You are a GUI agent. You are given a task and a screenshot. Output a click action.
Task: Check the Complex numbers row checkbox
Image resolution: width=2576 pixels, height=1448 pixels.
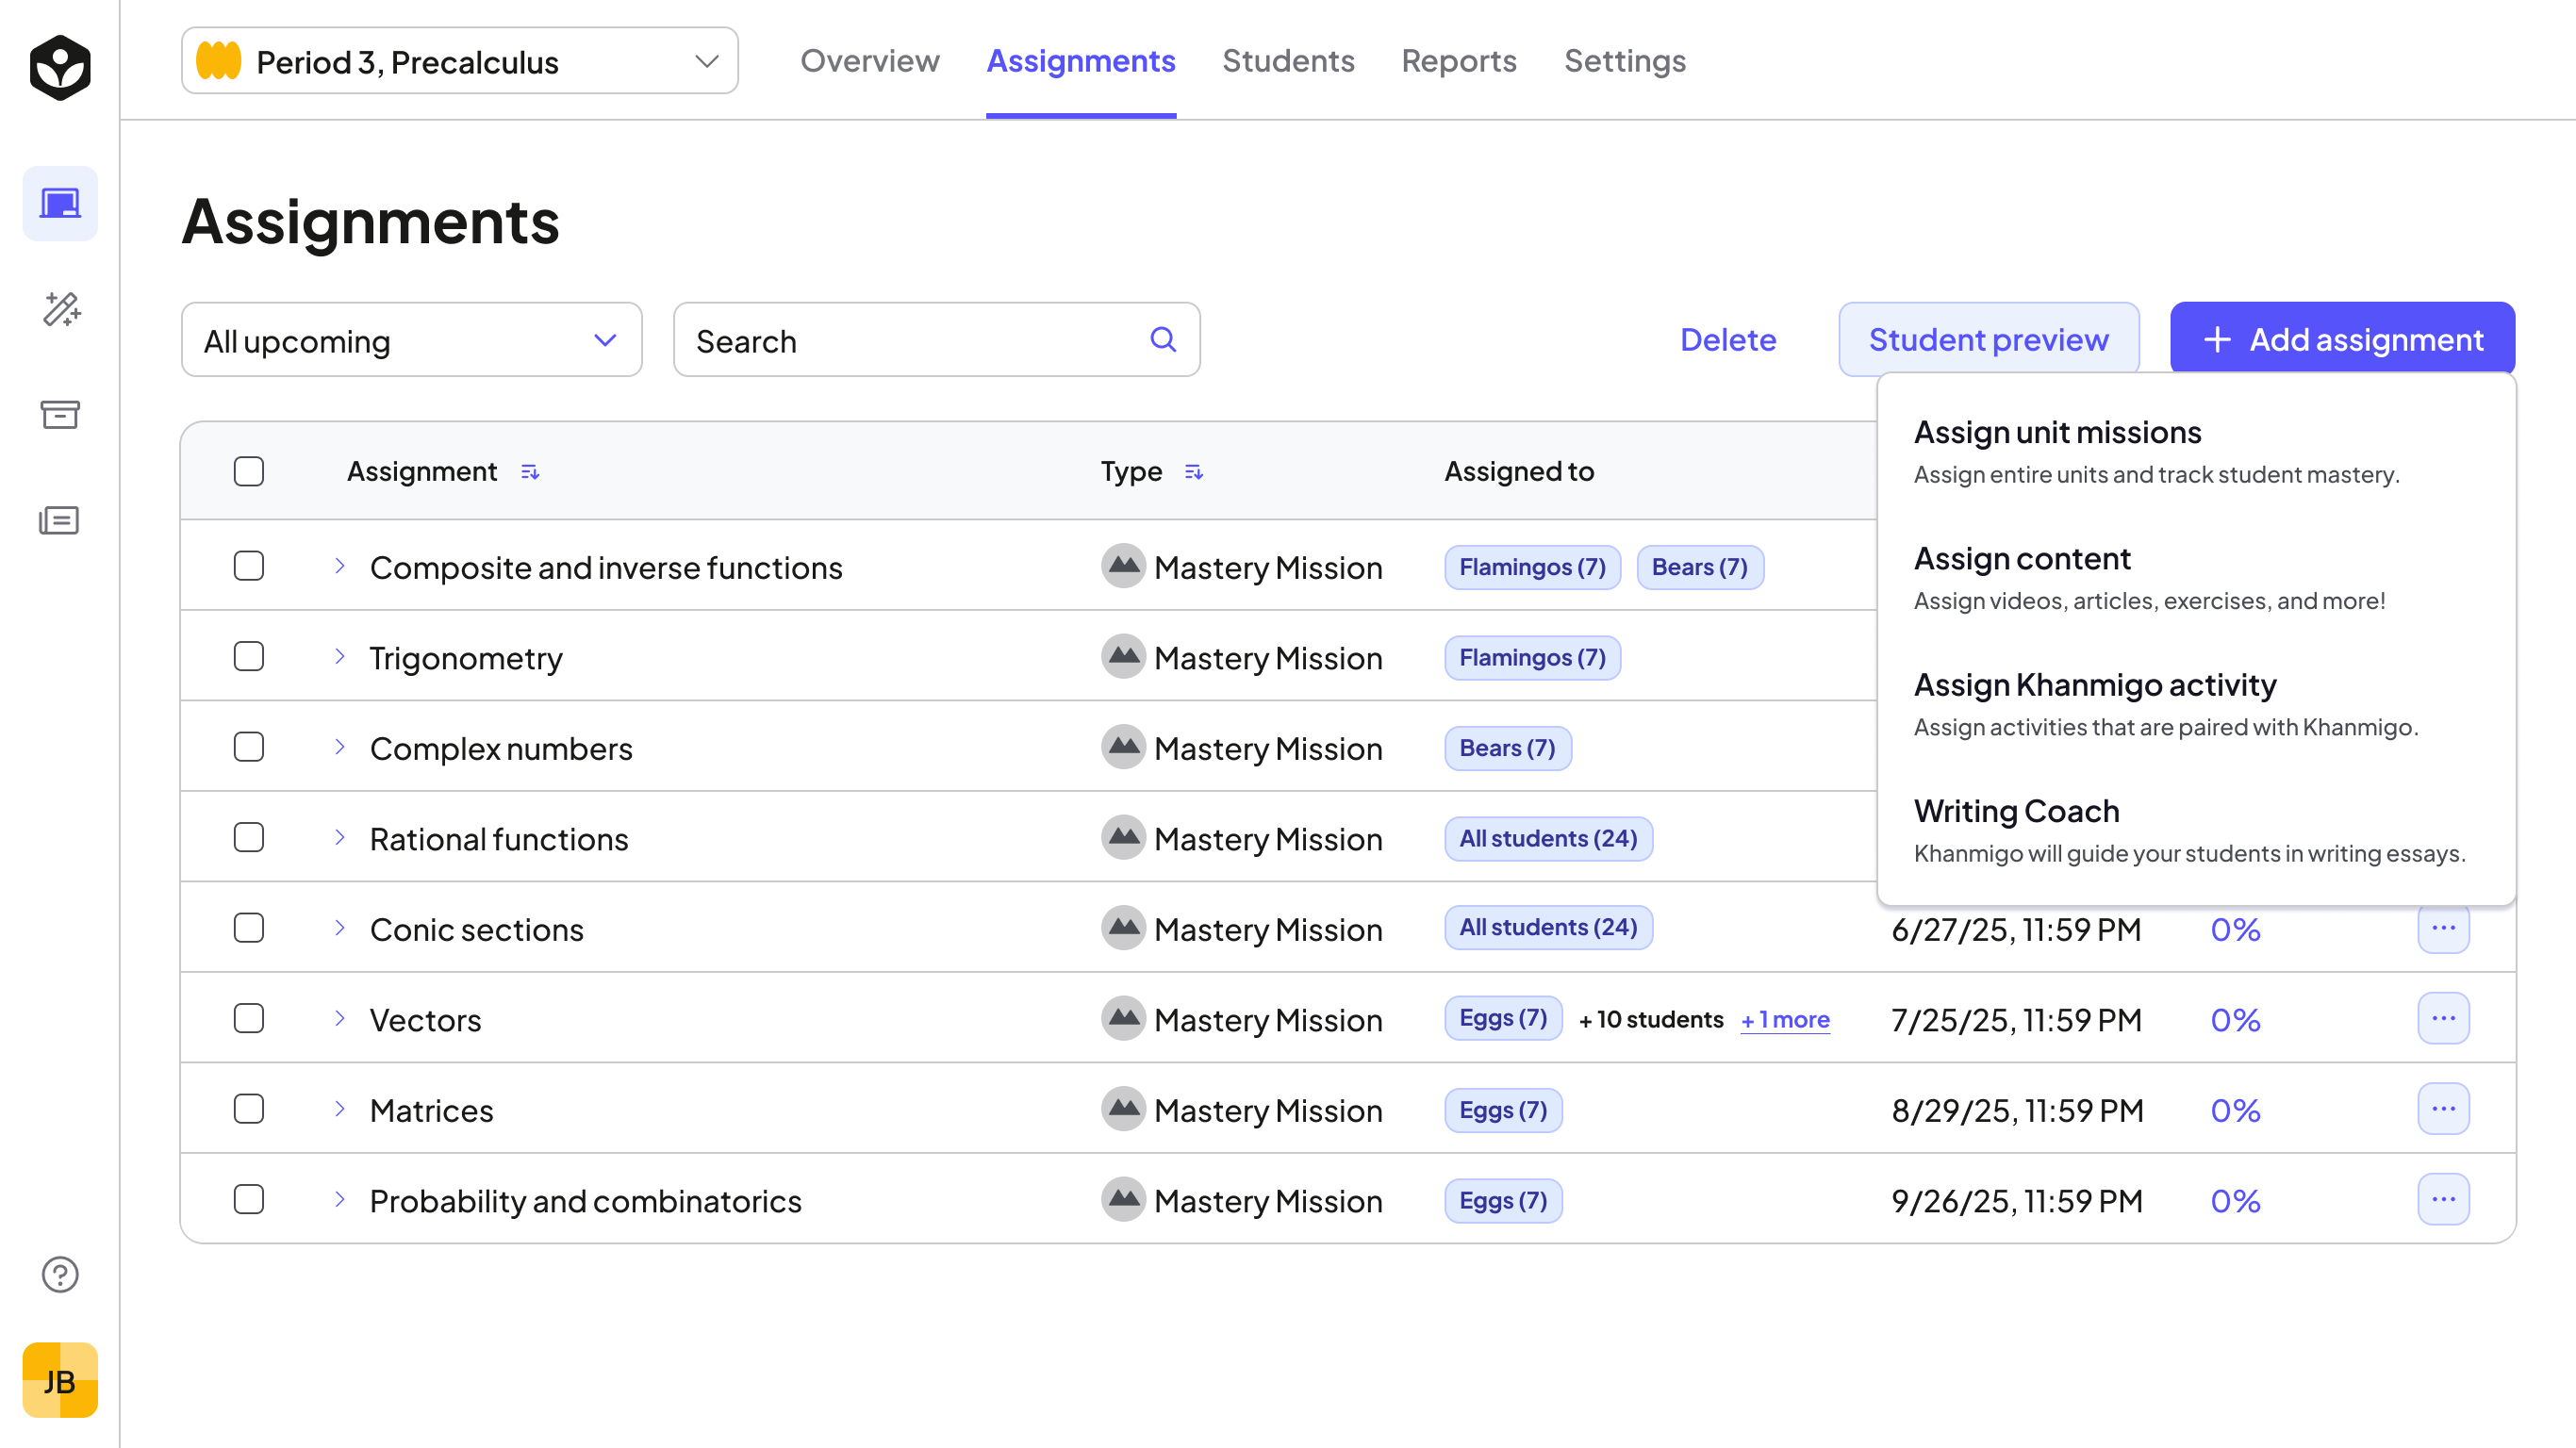point(249,747)
